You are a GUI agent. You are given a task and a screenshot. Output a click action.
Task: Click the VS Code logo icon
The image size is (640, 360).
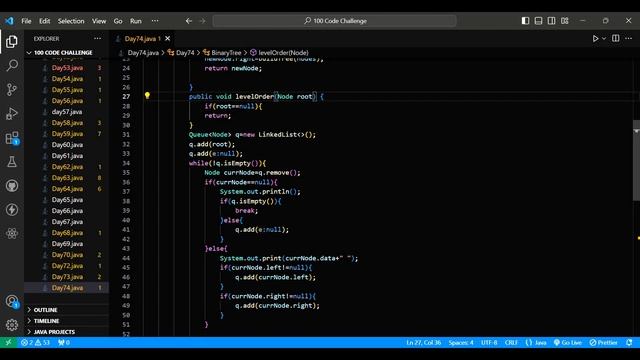click(x=9, y=20)
